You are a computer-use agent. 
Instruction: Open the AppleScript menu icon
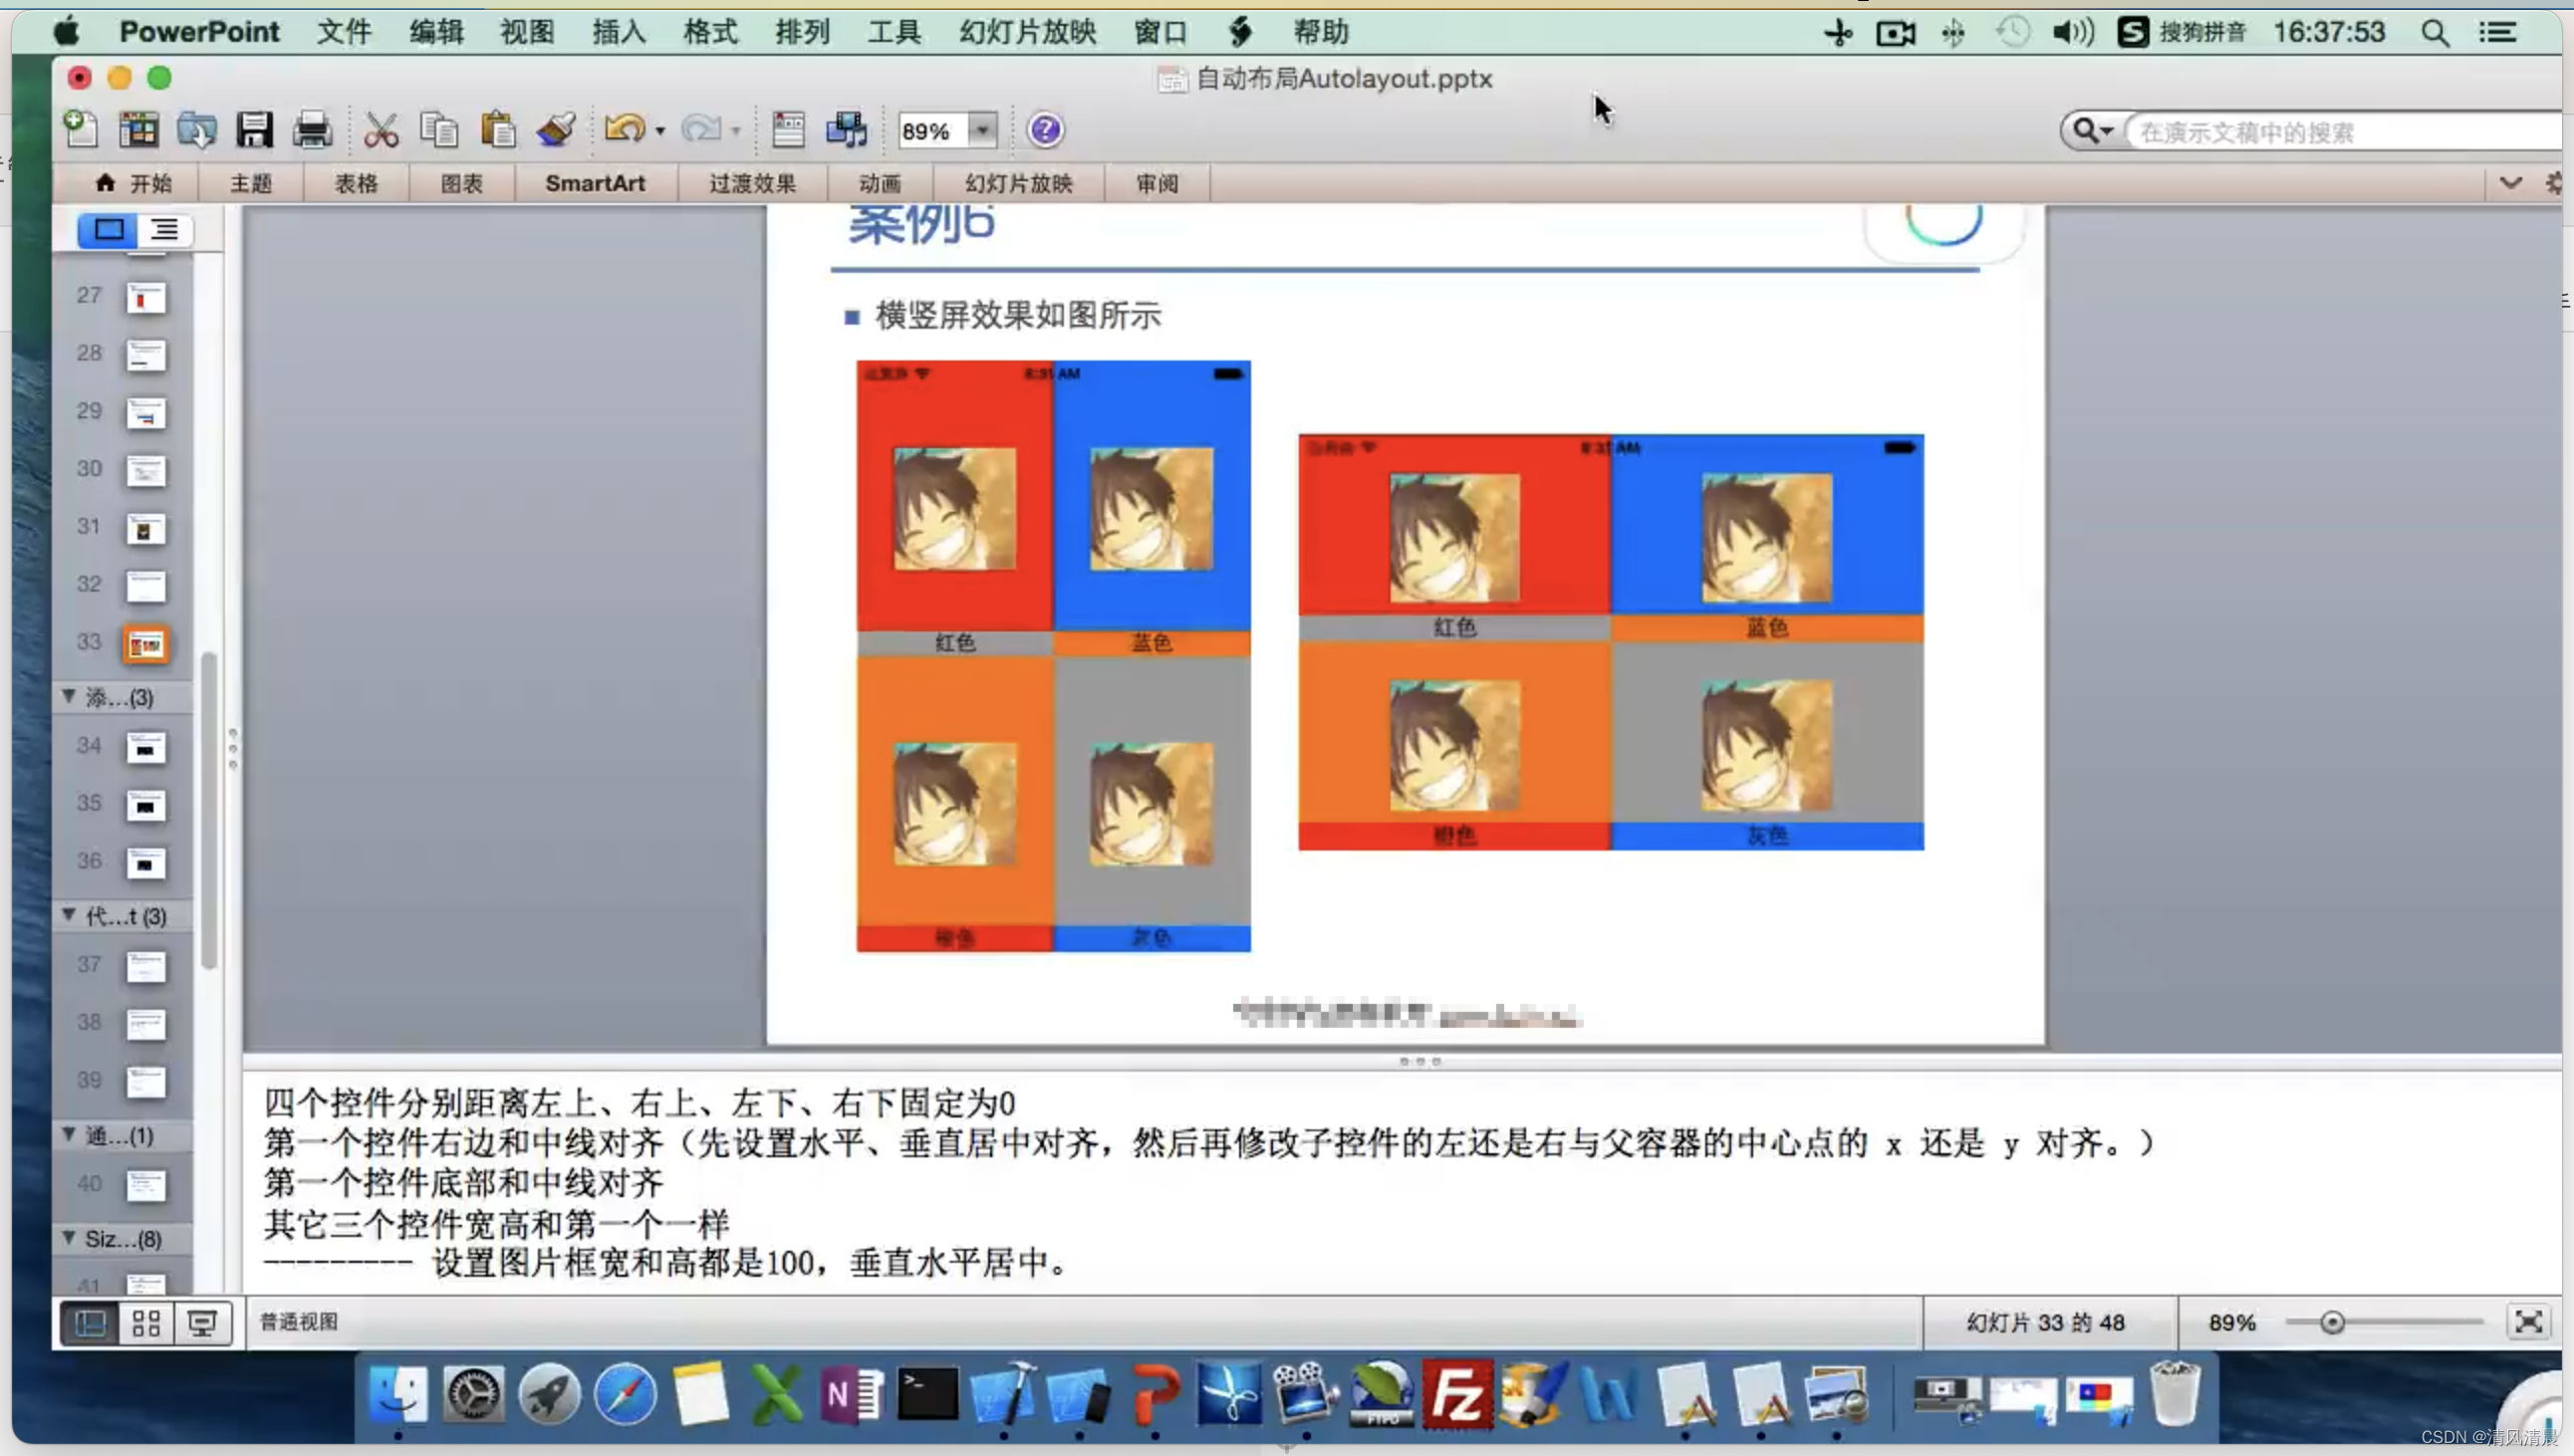pos(1241,32)
